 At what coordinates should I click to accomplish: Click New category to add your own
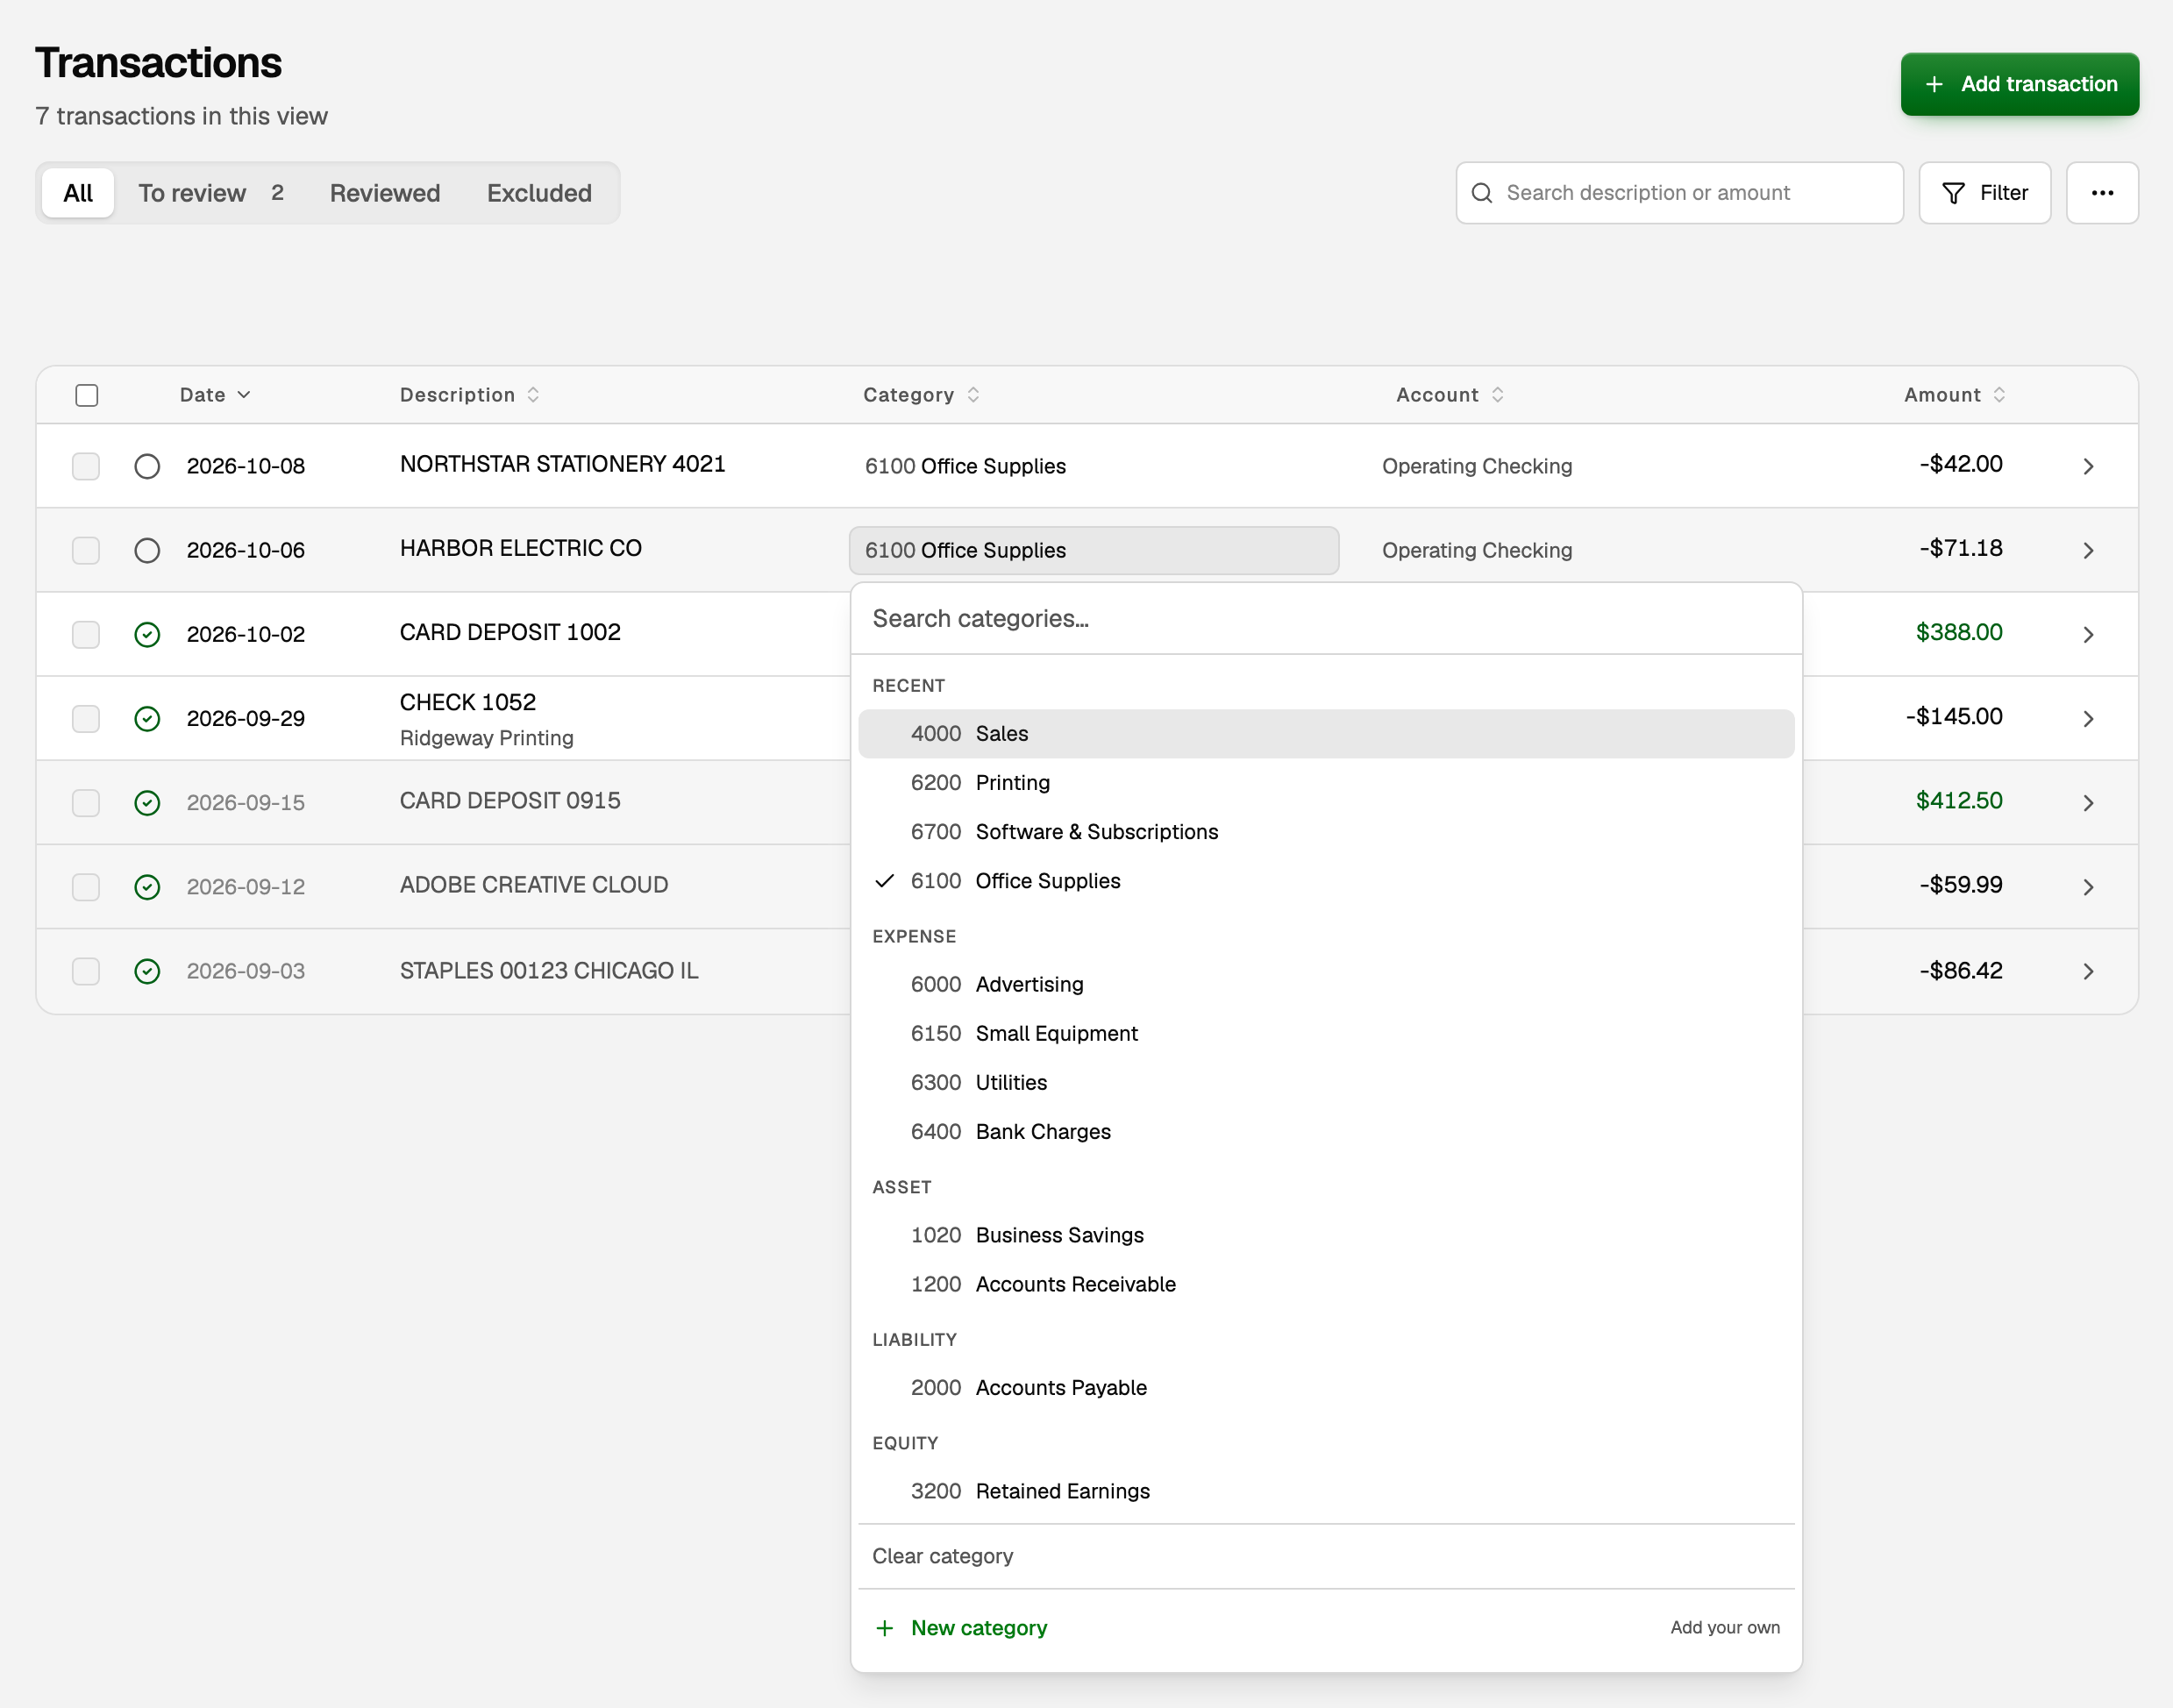tap(1326, 1628)
